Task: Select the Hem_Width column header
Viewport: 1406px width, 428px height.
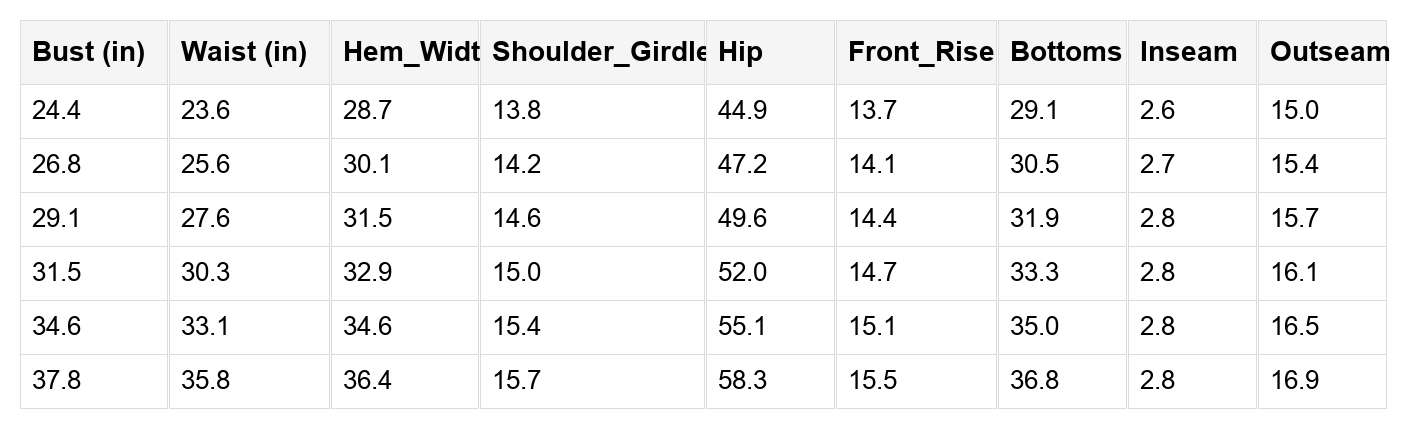Action: pos(405,52)
